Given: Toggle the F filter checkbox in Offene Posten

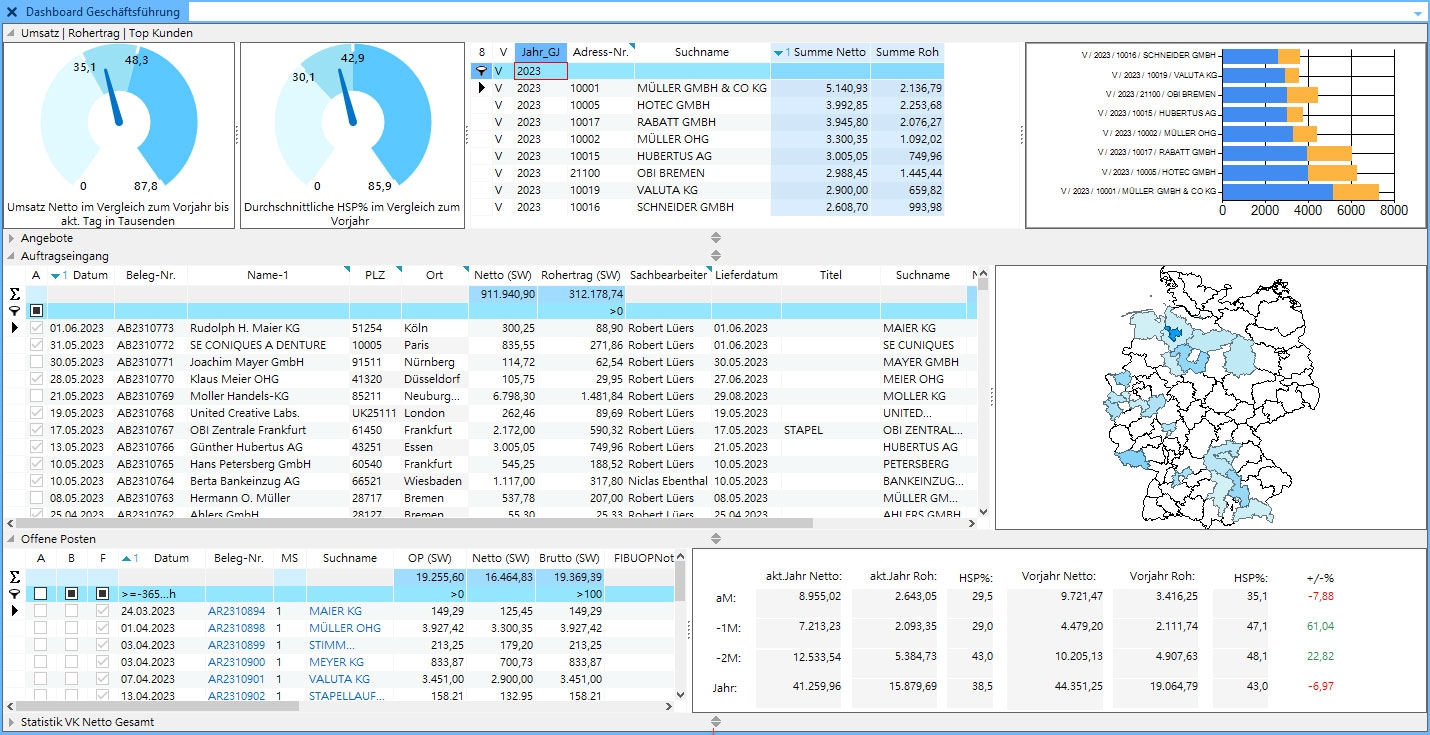Looking at the screenshot, I should (x=102, y=594).
